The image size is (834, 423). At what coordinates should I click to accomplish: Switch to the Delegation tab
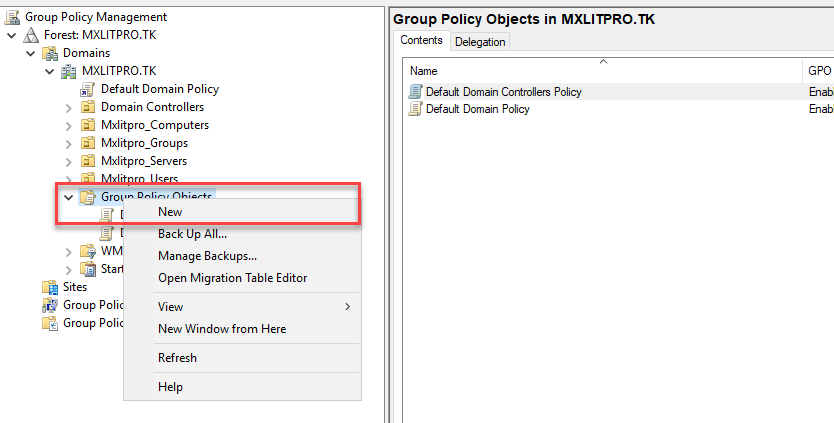(x=480, y=41)
